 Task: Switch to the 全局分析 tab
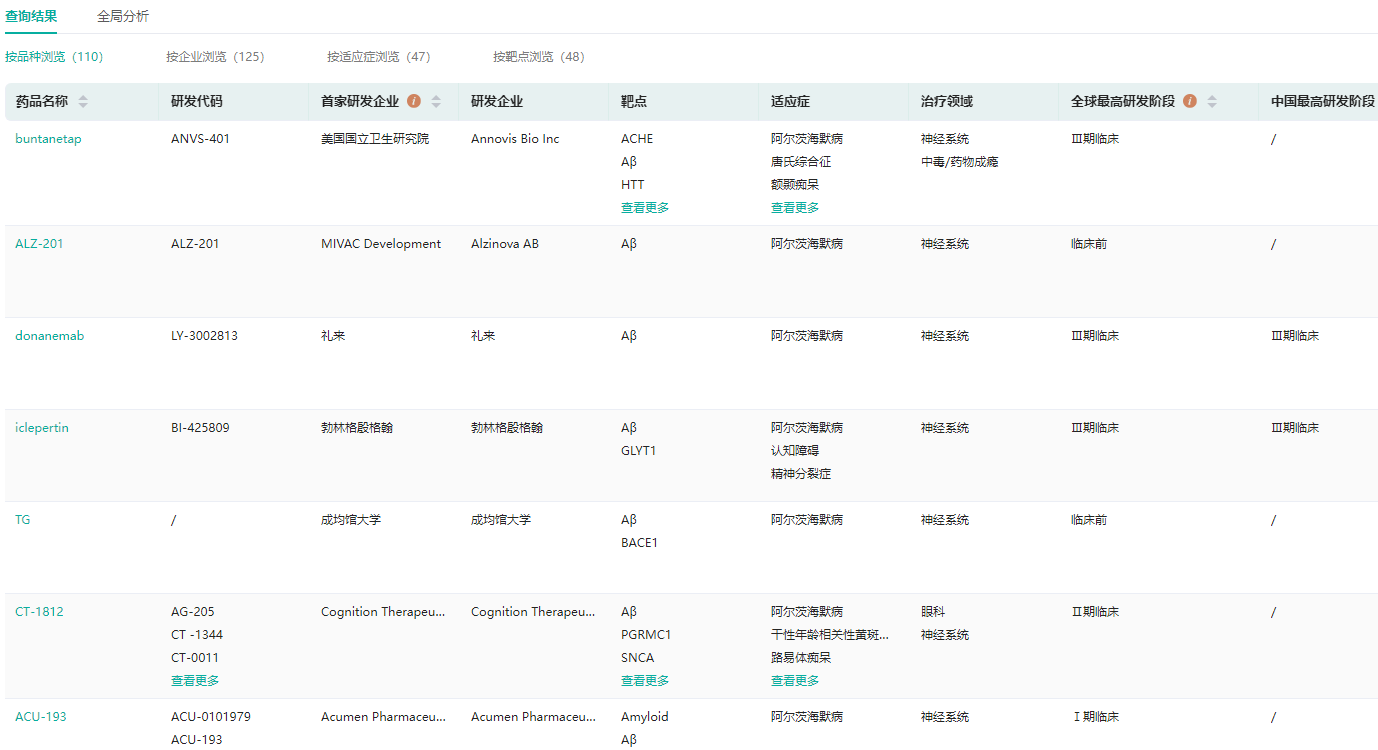click(123, 17)
